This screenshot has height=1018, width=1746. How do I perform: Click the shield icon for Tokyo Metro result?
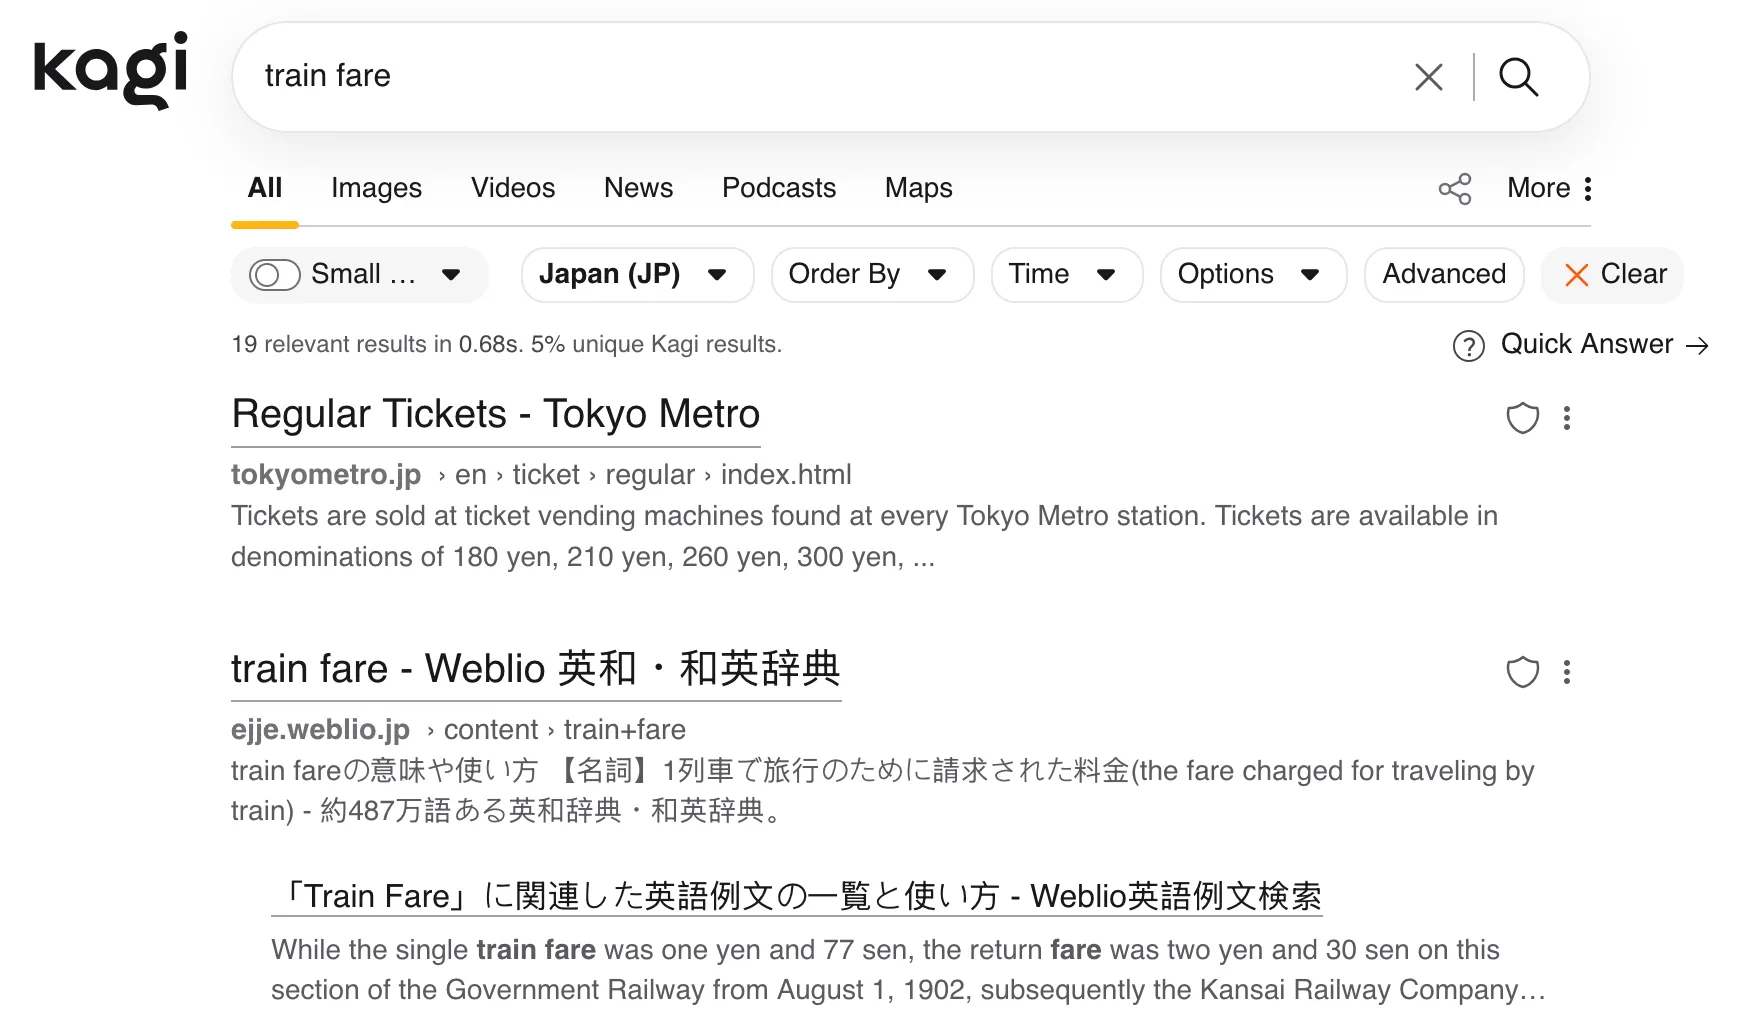pos(1522,418)
